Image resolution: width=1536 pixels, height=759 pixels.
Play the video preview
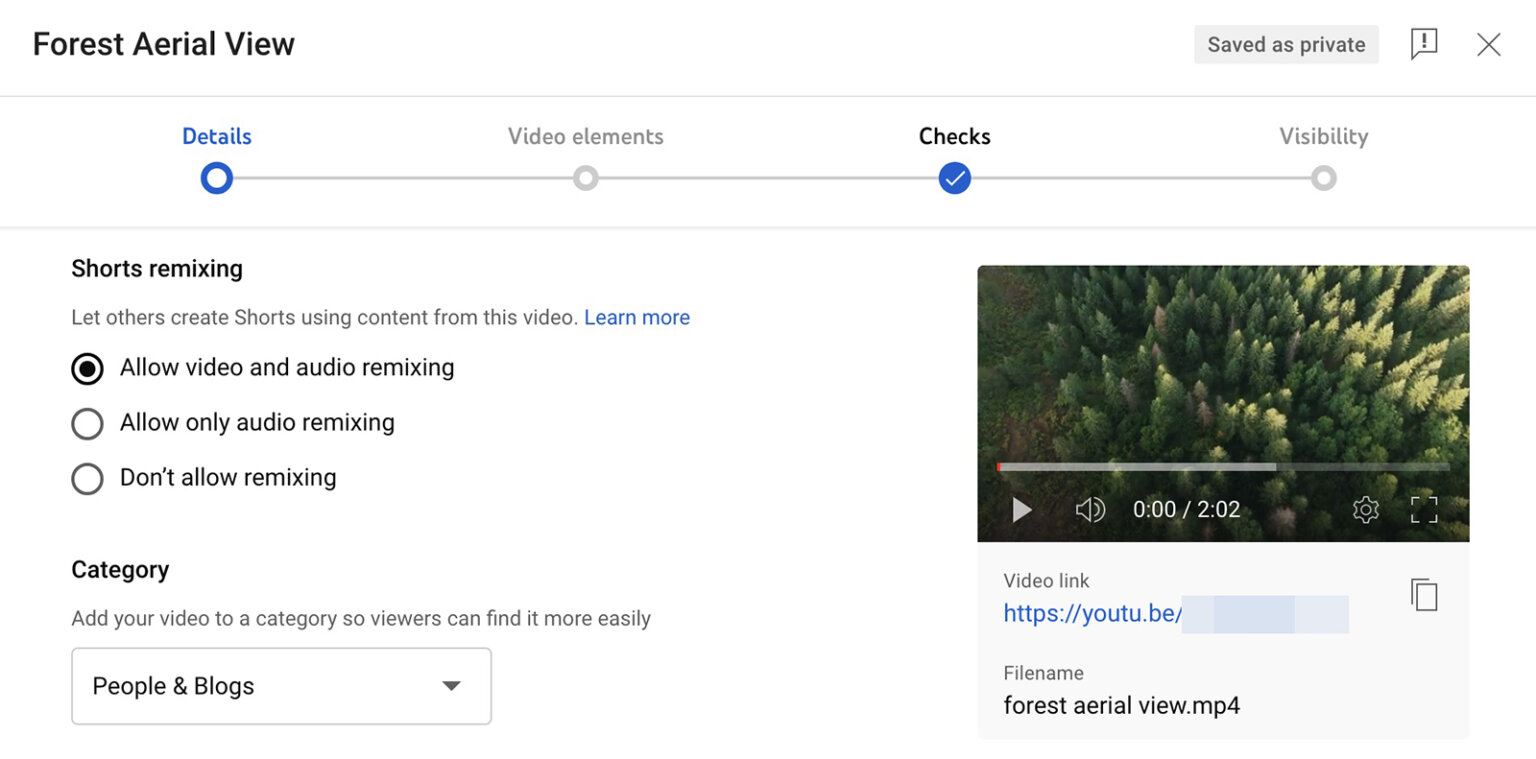[1021, 510]
